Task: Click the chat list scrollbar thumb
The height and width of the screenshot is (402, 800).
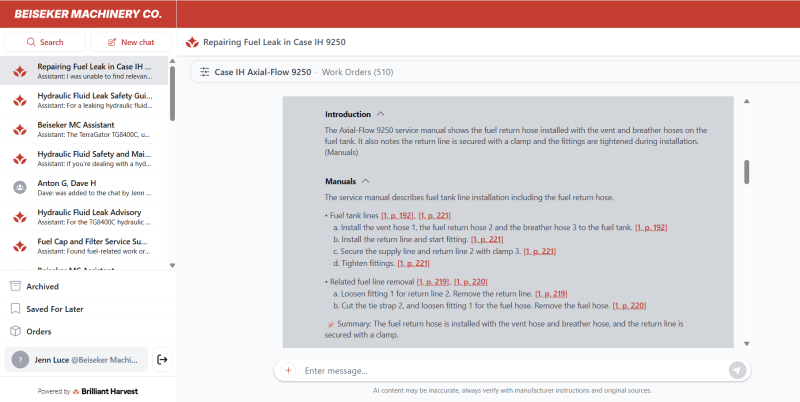Action: pos(172,93)
